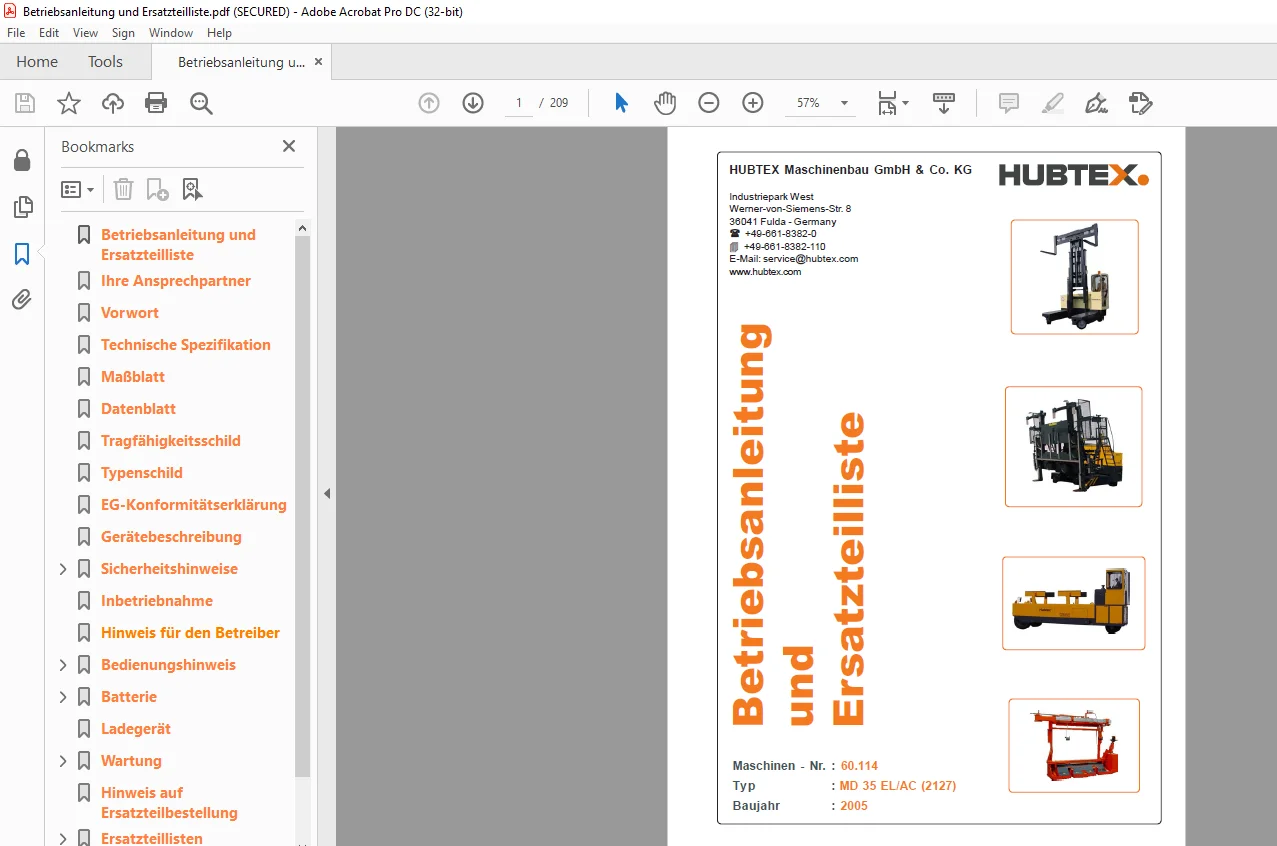
Task: Expand Wartung bookmark
Action: 63,761
